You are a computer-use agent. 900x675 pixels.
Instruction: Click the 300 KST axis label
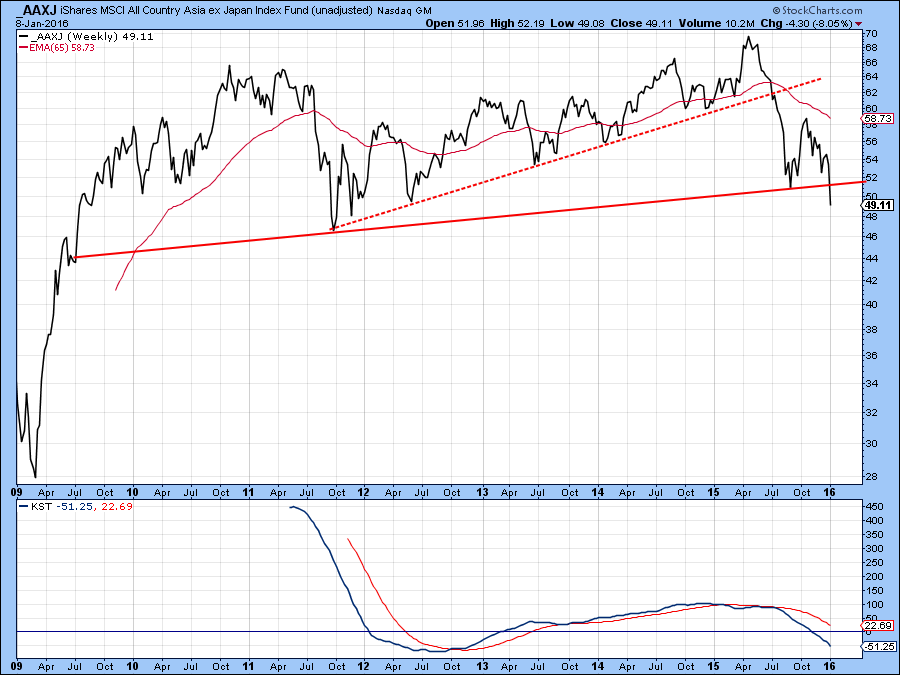tap(873, 548)
